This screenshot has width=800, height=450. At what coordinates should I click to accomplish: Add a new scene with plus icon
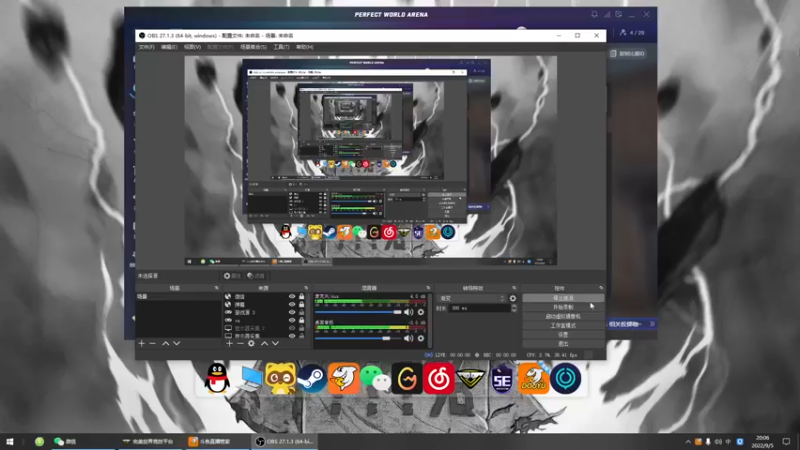tap(141, 343)
